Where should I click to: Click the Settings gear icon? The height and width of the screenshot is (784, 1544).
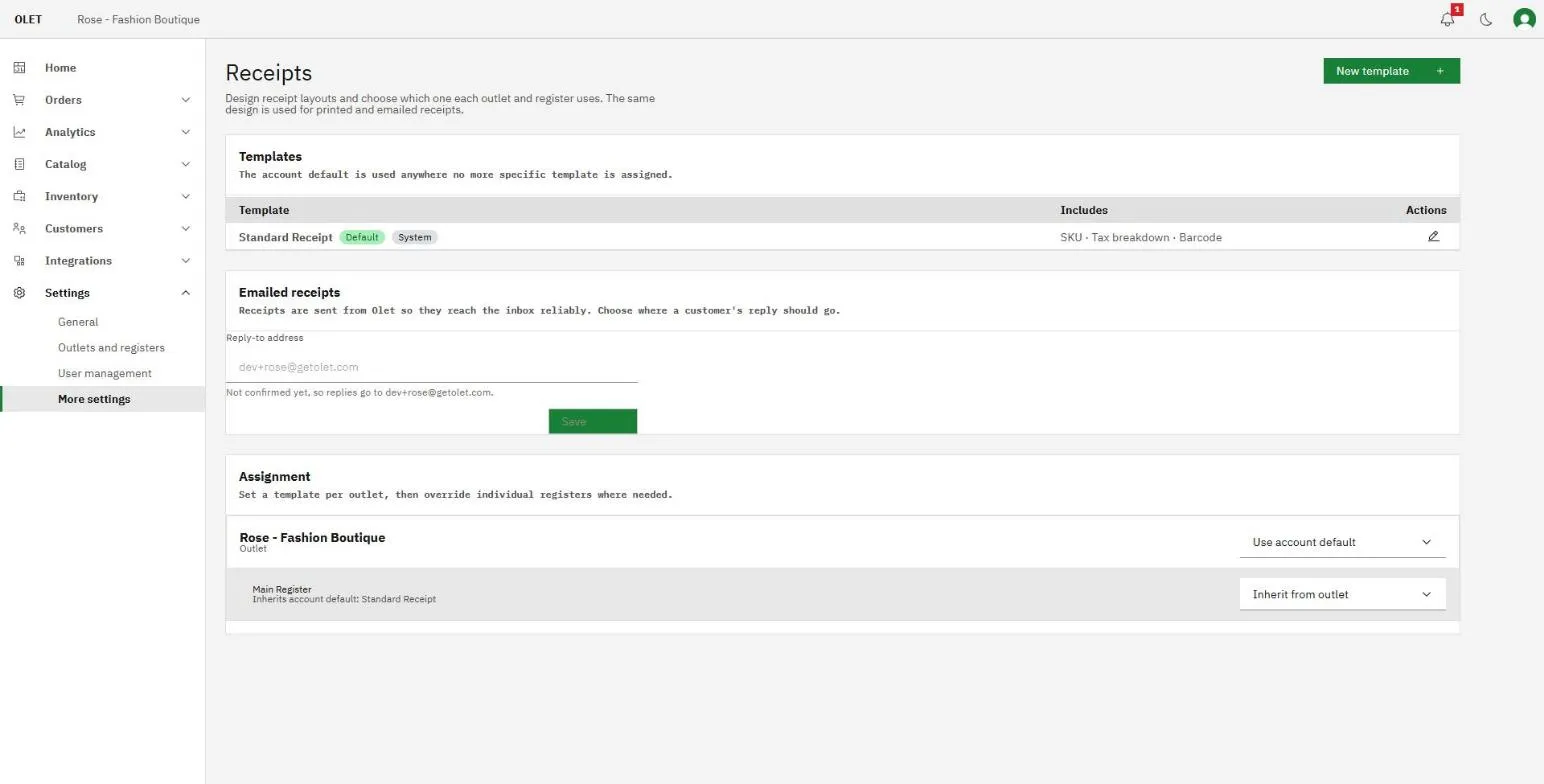pyautogui.click(x=19, y=293)
